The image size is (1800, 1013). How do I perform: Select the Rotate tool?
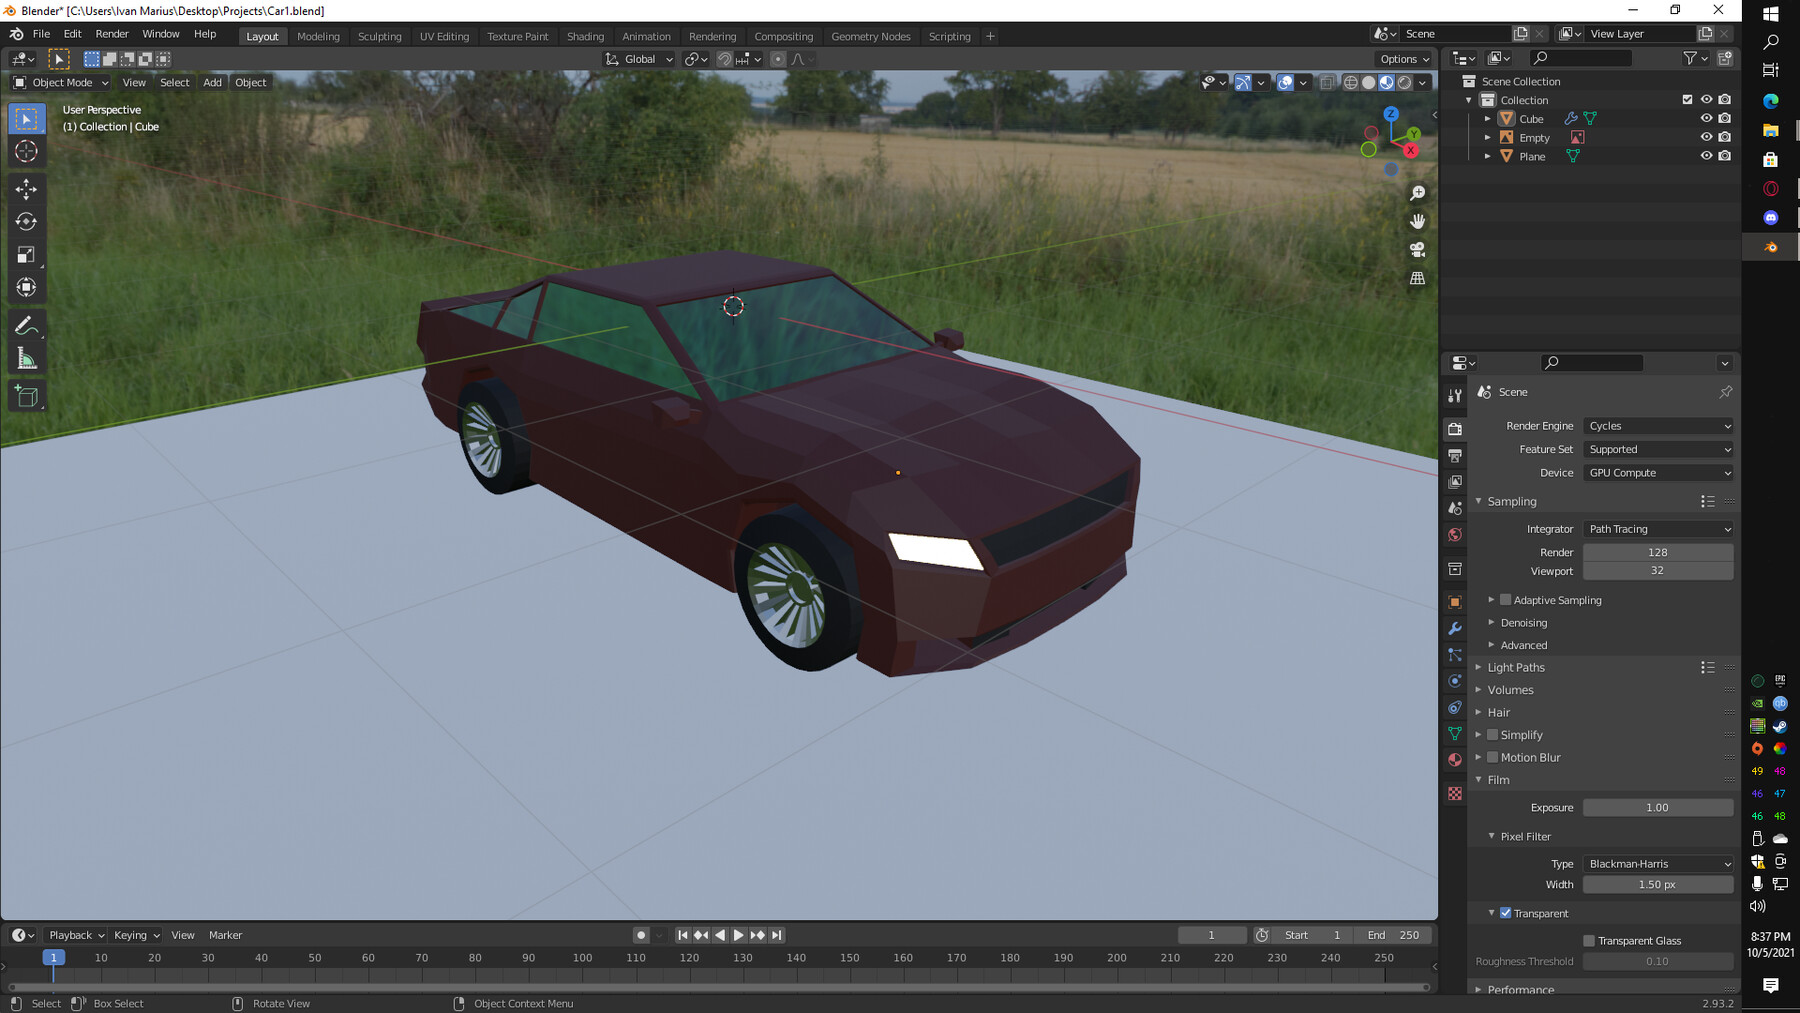point(27,222)
